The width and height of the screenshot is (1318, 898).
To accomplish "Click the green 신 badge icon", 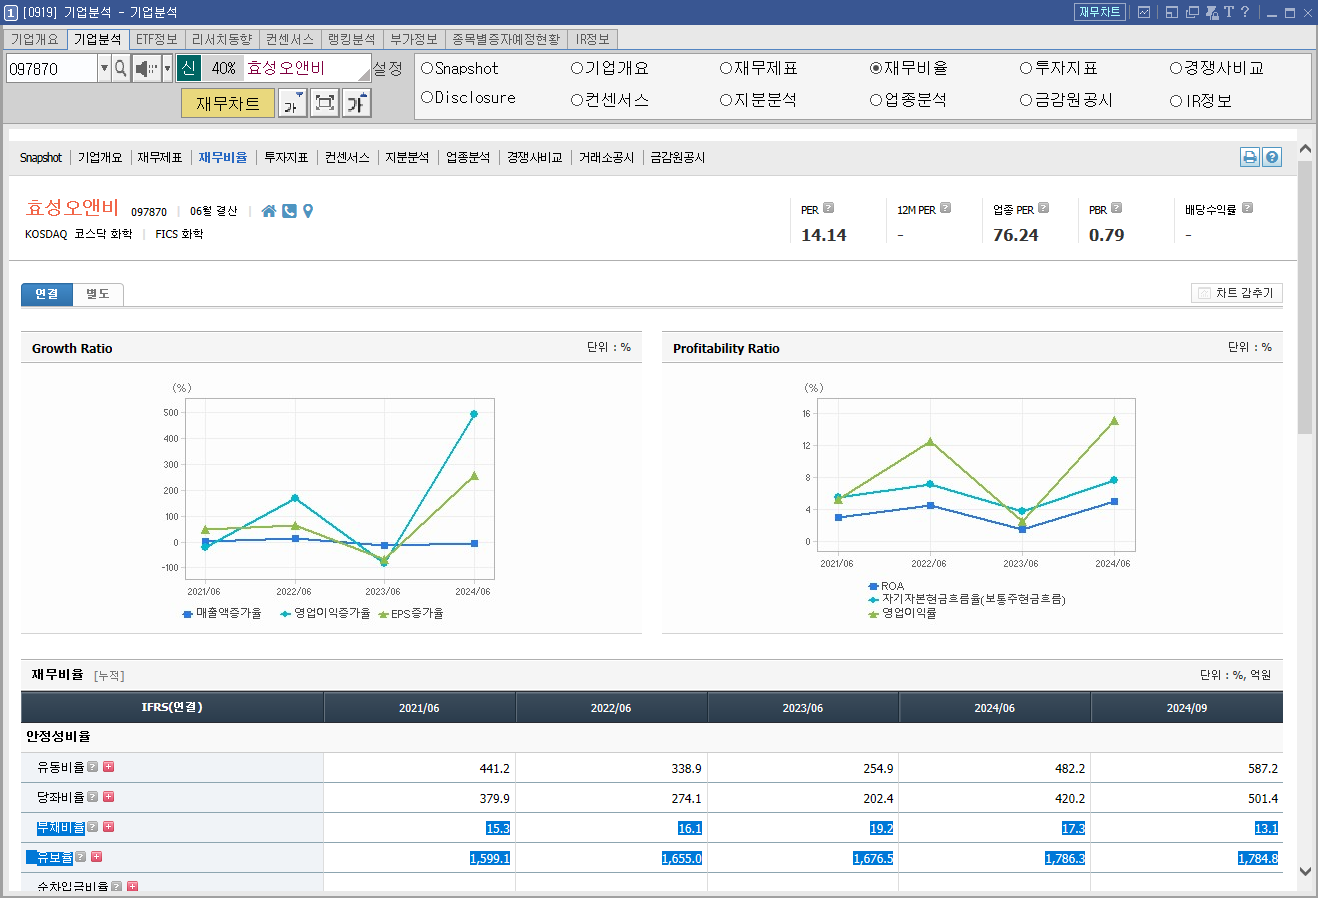I will 188,68.
